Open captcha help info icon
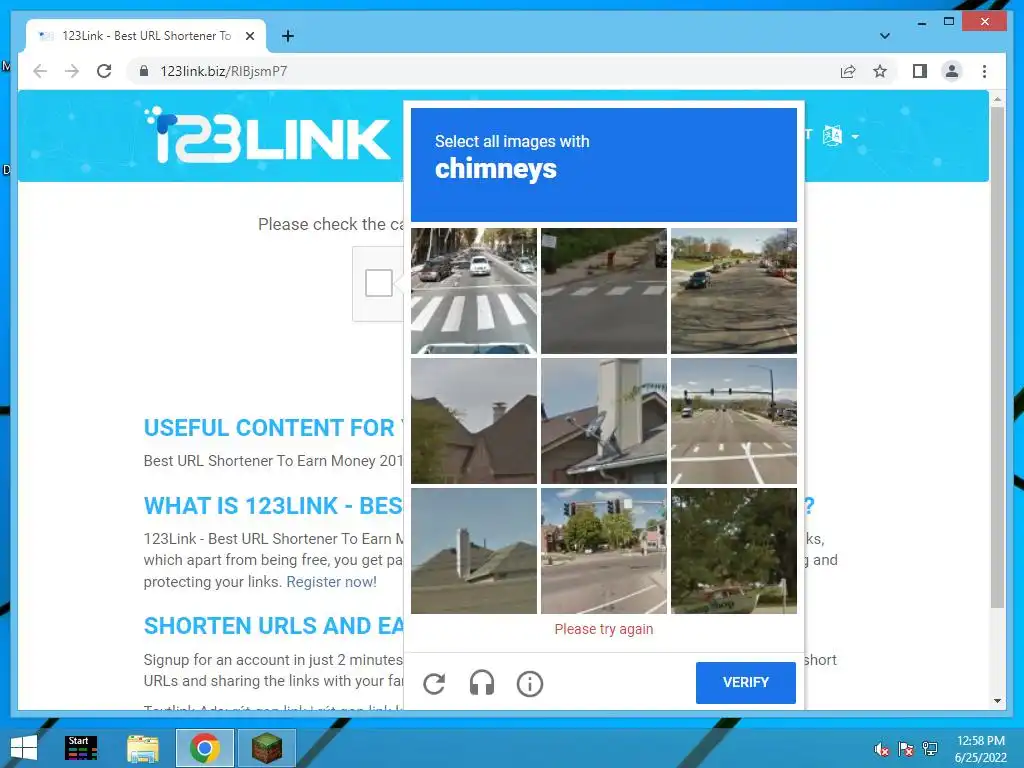1024x768 pixels. click(x=530, y=684)
